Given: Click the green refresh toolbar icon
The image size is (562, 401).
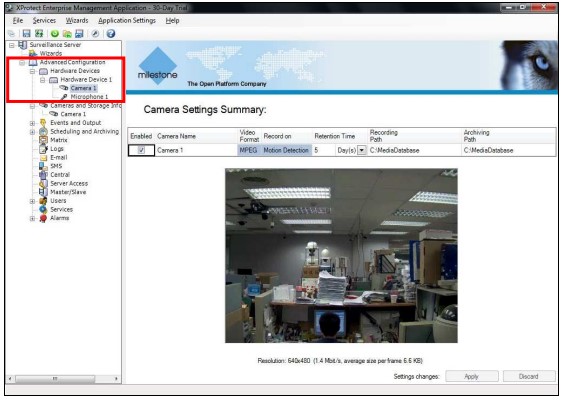Looking at the screenshot, I should point(54,33).
